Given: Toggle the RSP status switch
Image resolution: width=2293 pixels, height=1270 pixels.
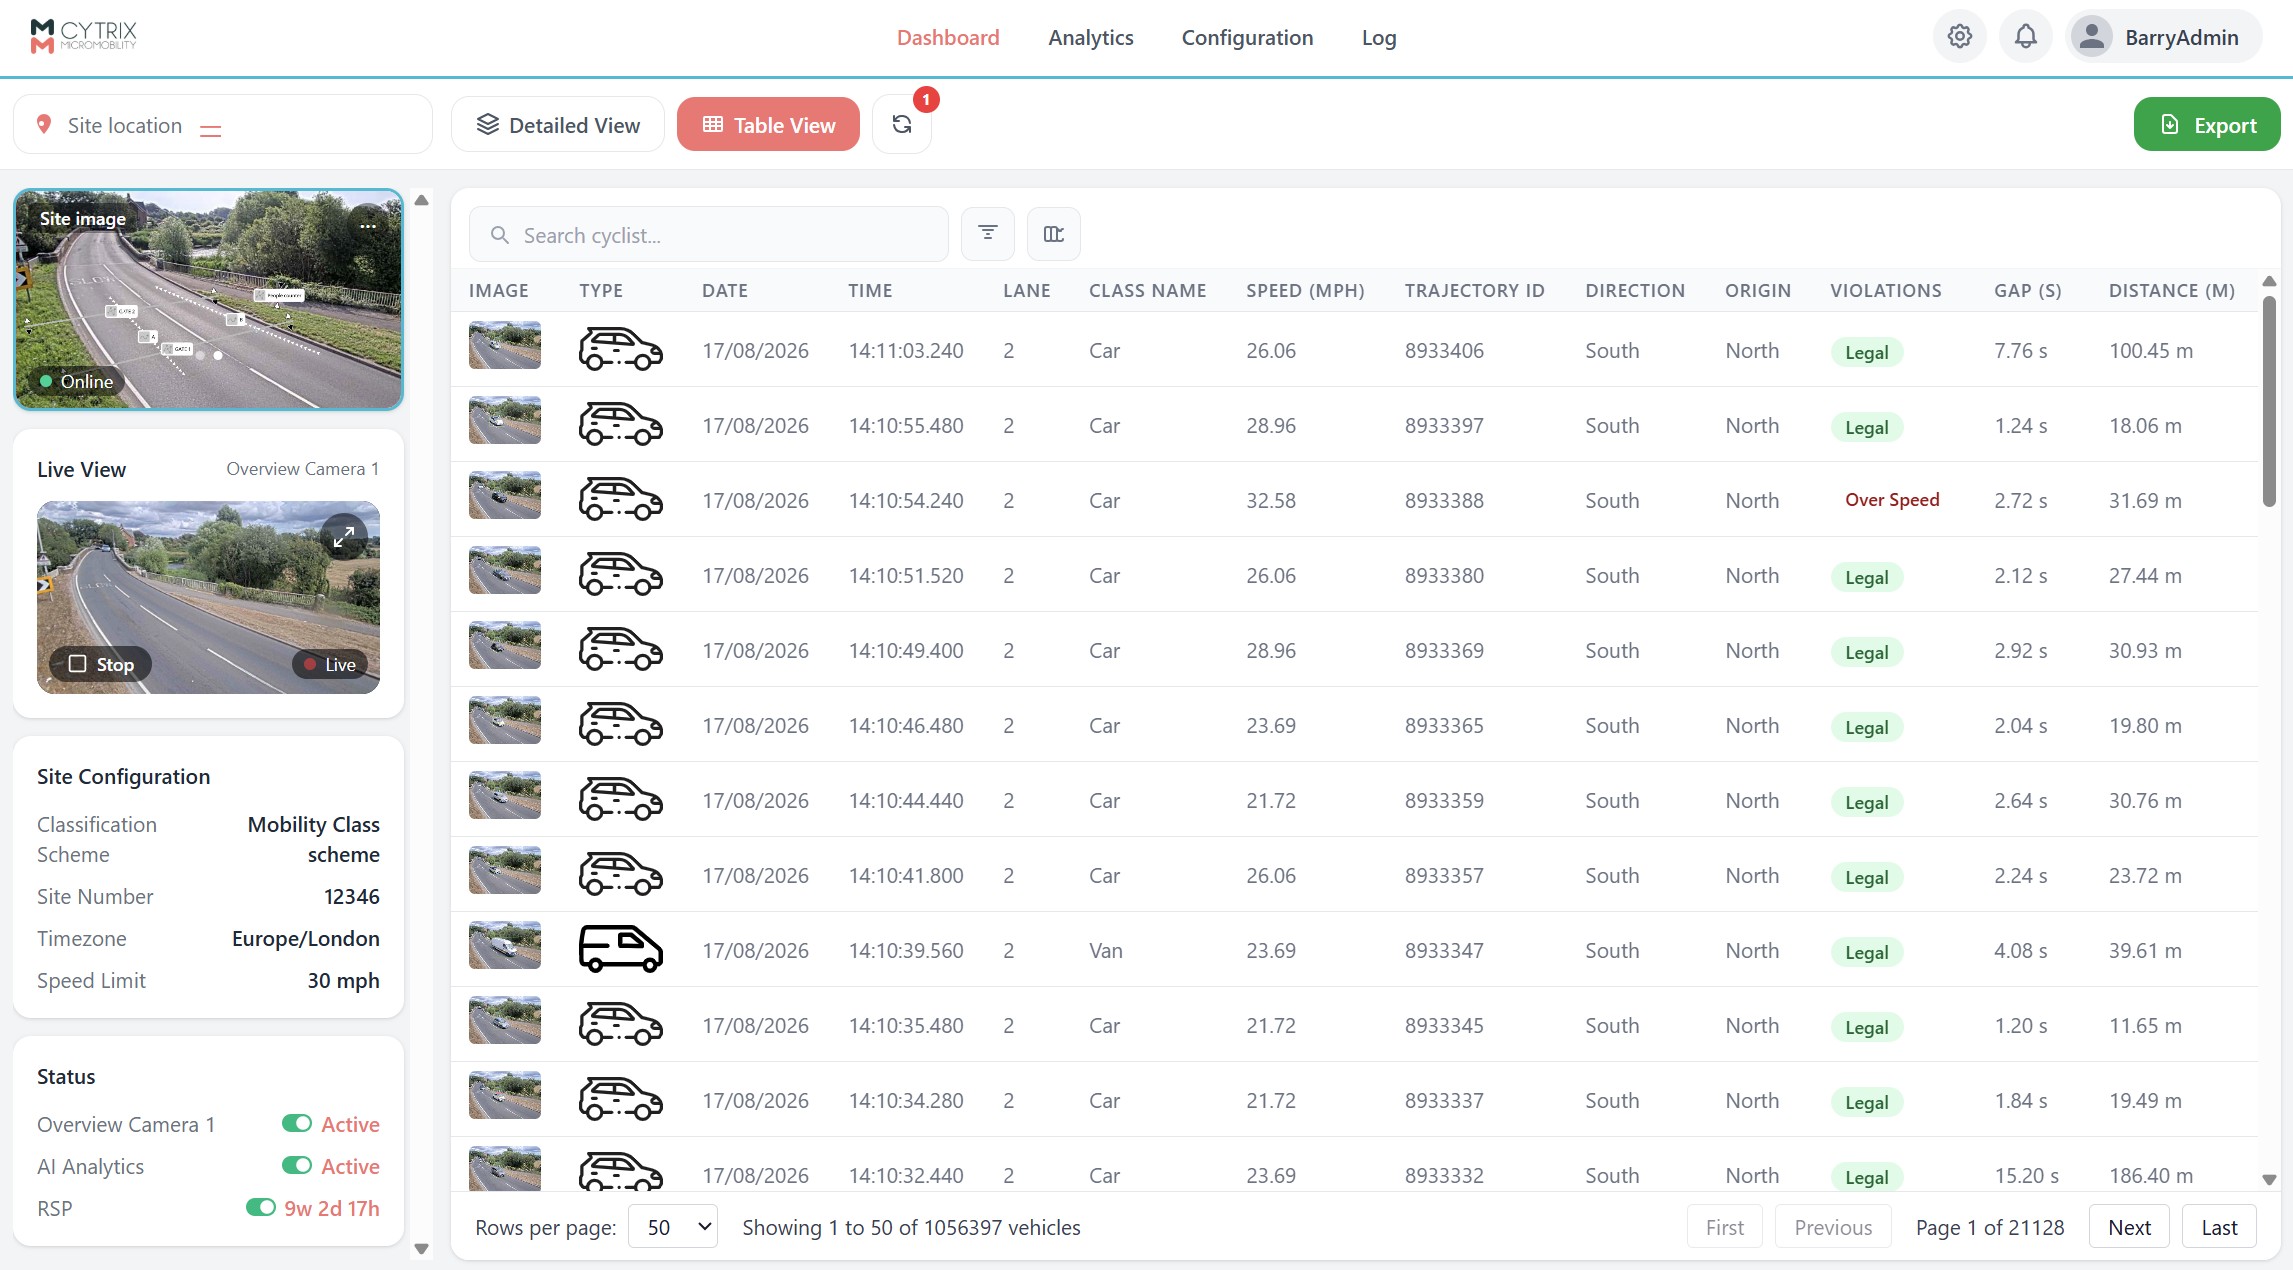Looking at the screenshot, I should click(x=261, y=1207).
